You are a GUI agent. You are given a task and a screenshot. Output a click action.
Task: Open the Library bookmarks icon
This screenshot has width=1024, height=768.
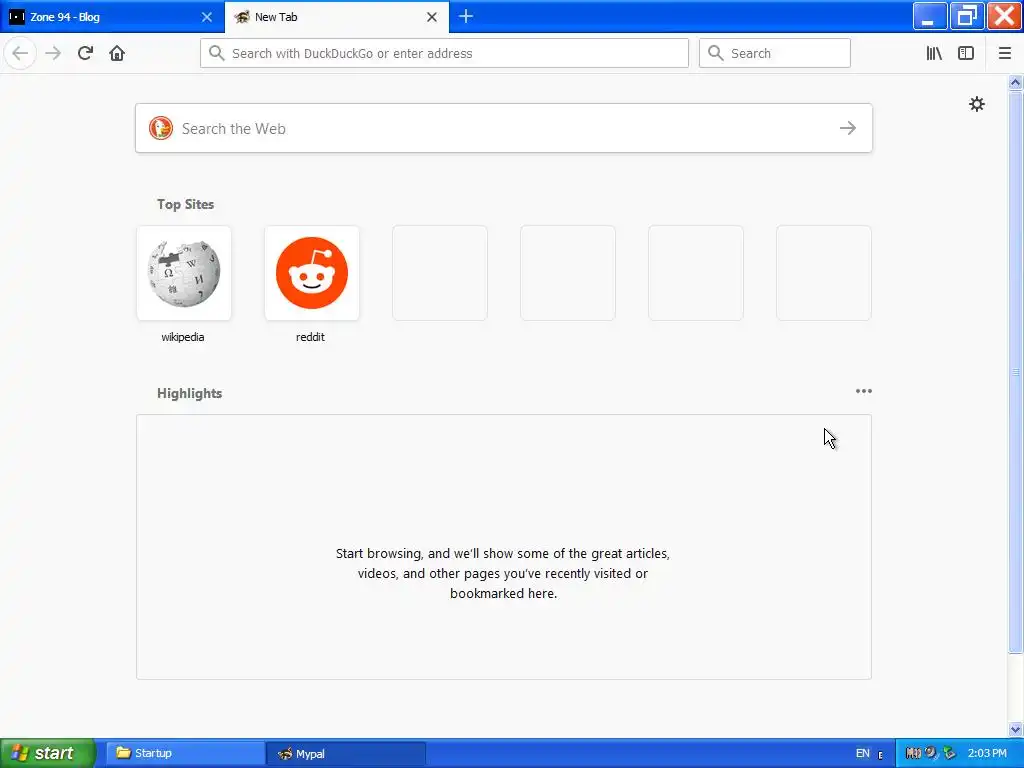point(934,53)
